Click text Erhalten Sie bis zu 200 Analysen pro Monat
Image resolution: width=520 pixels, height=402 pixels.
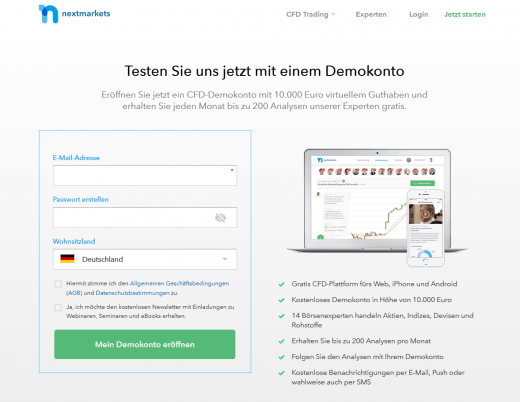361,341
